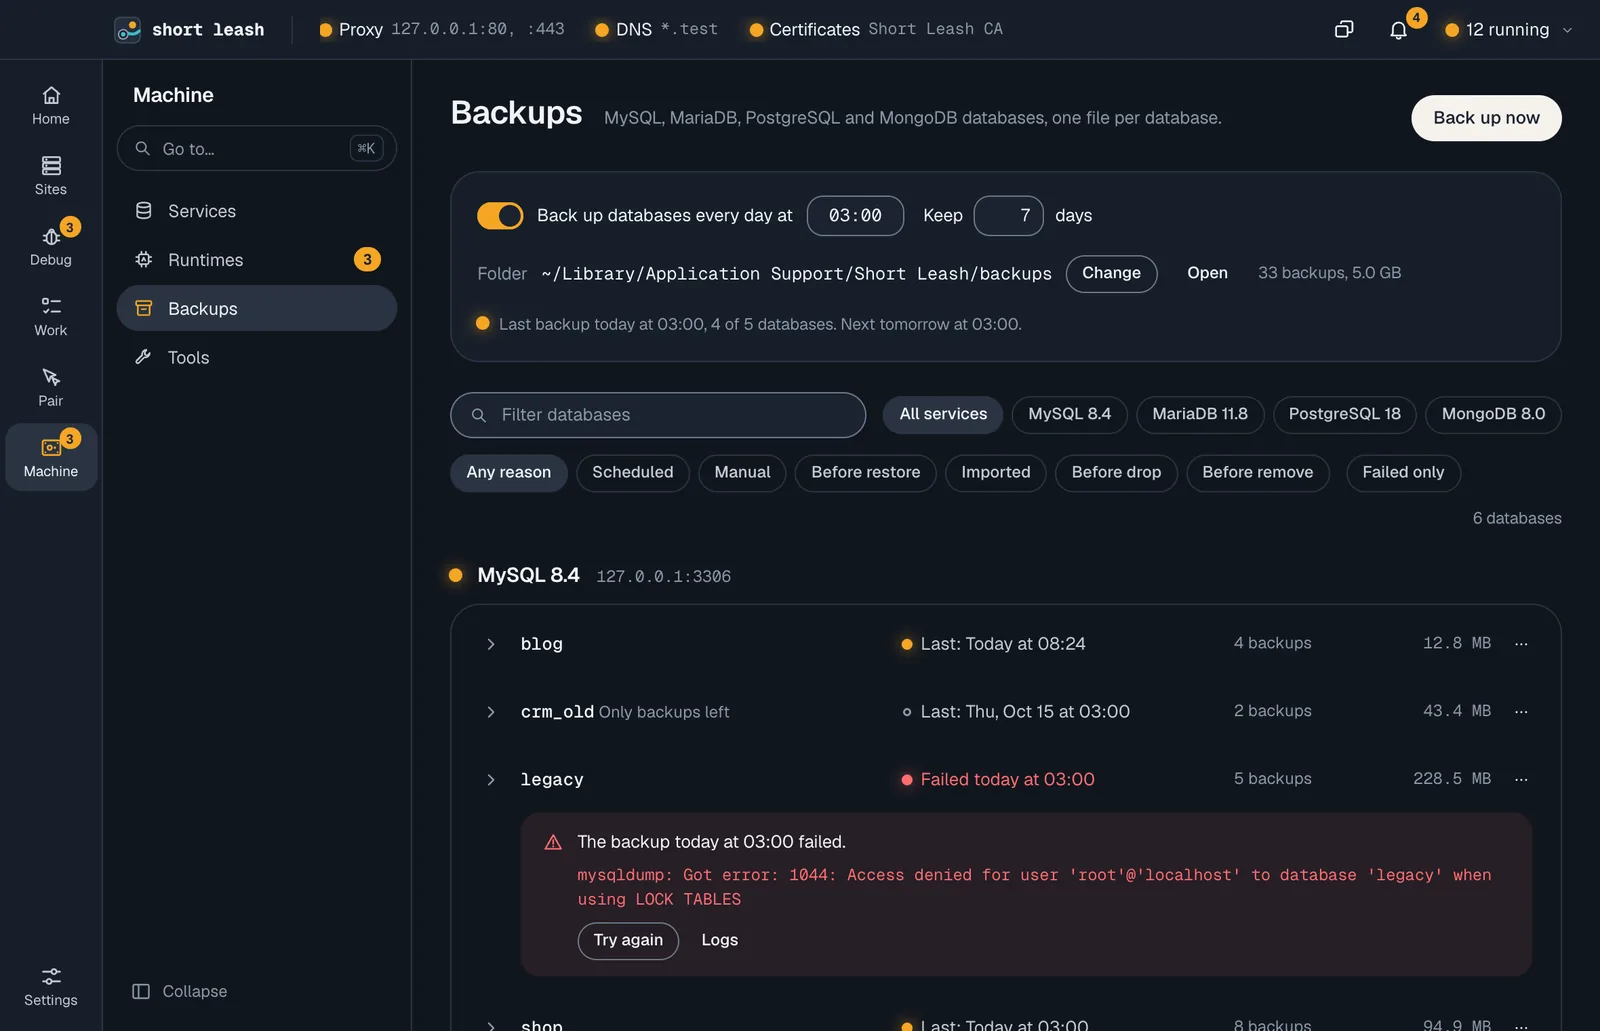
Task: Show Failed only backups
Action: [x=1403, y=472]
